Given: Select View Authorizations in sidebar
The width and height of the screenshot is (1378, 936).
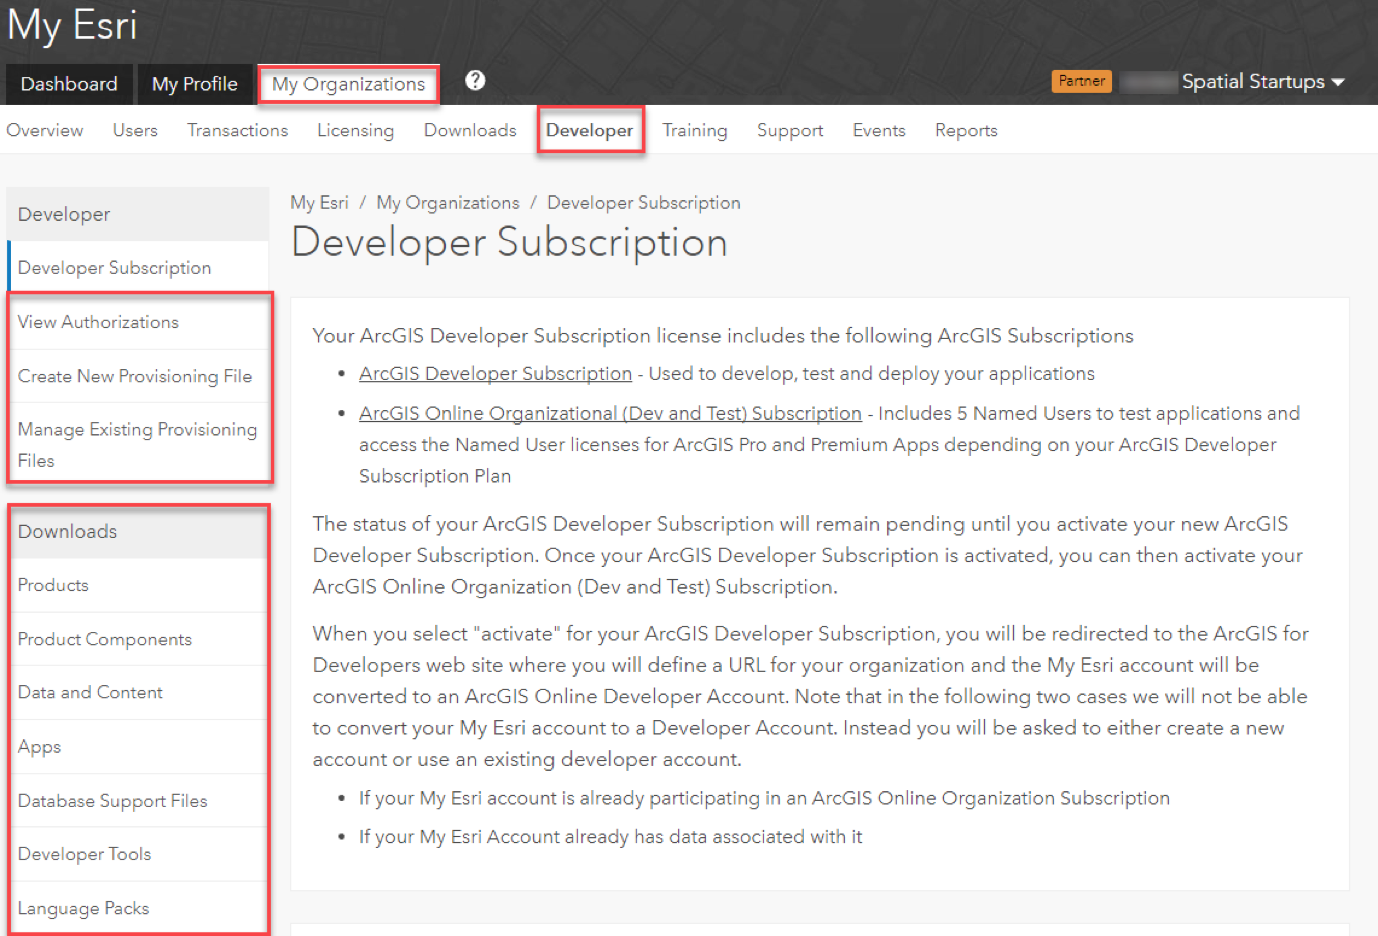Looking at the screenshot, I should click(x=98, y=322).
